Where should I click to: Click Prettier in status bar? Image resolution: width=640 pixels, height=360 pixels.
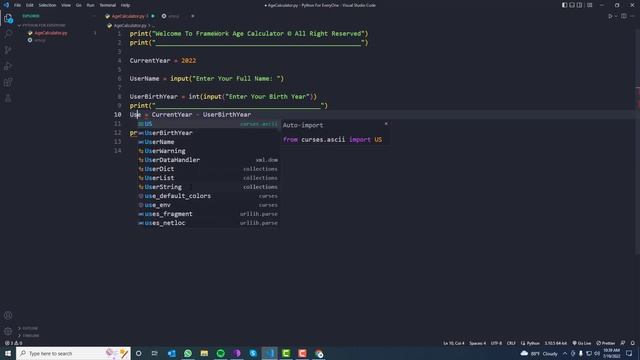[606, 343]
